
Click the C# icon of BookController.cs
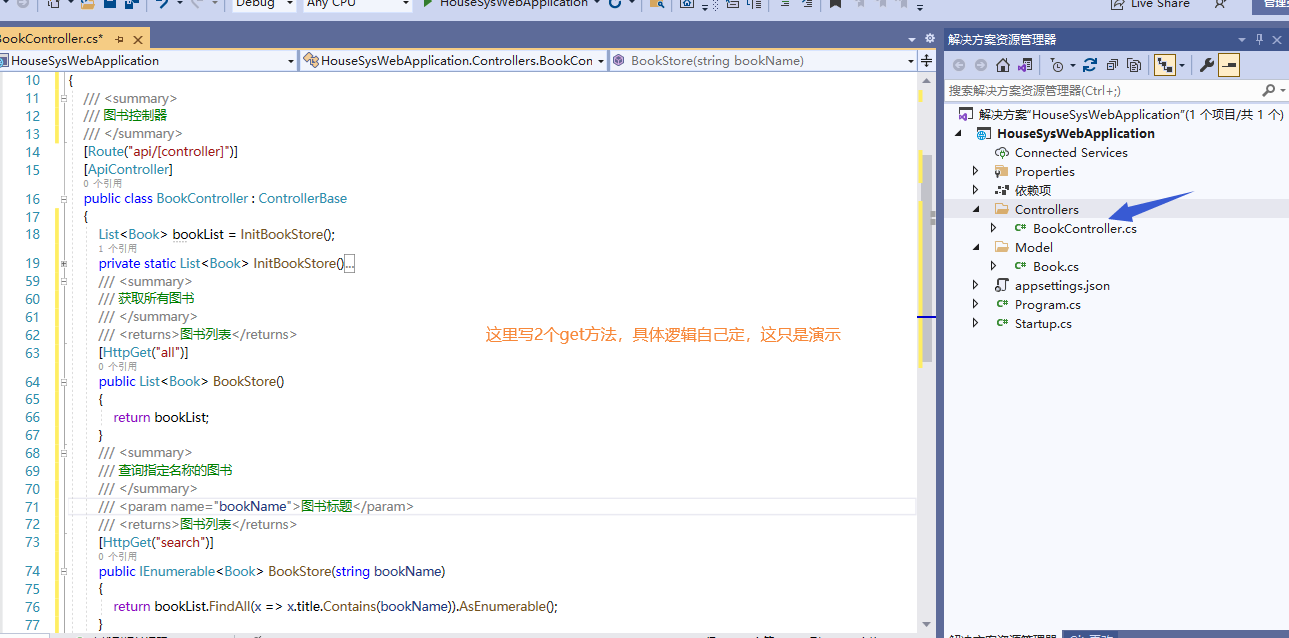click(1021, 228)
